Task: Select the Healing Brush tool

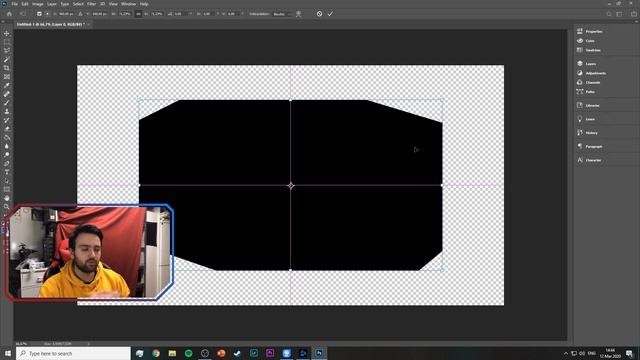Action: (x=7, y=94)
